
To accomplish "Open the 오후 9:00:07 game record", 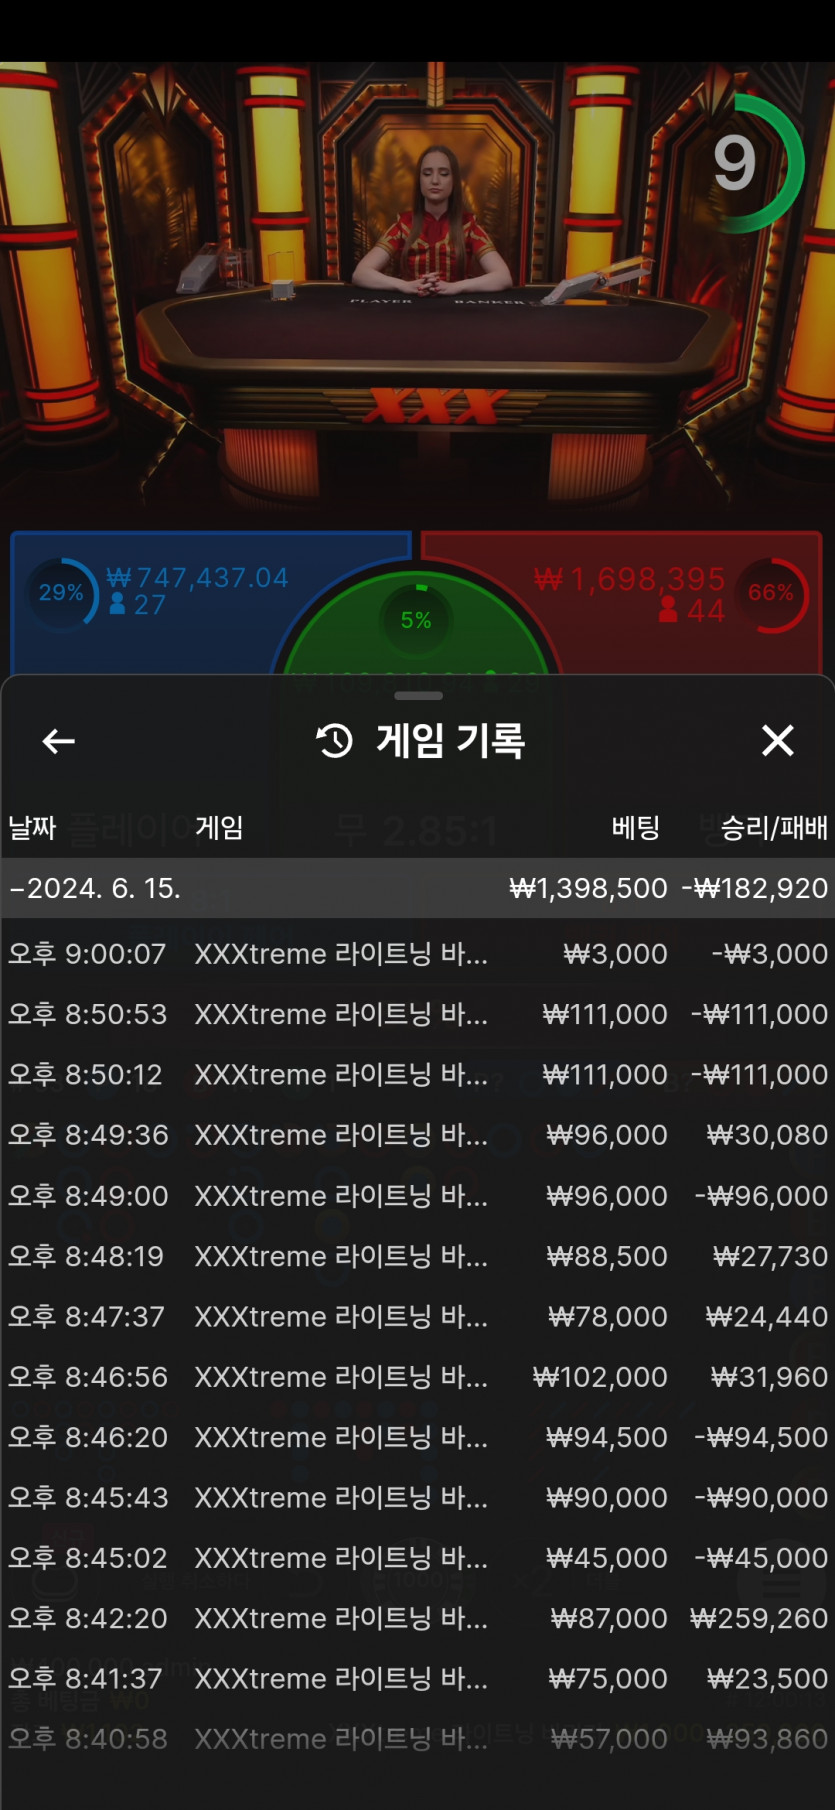I will 417,954.
